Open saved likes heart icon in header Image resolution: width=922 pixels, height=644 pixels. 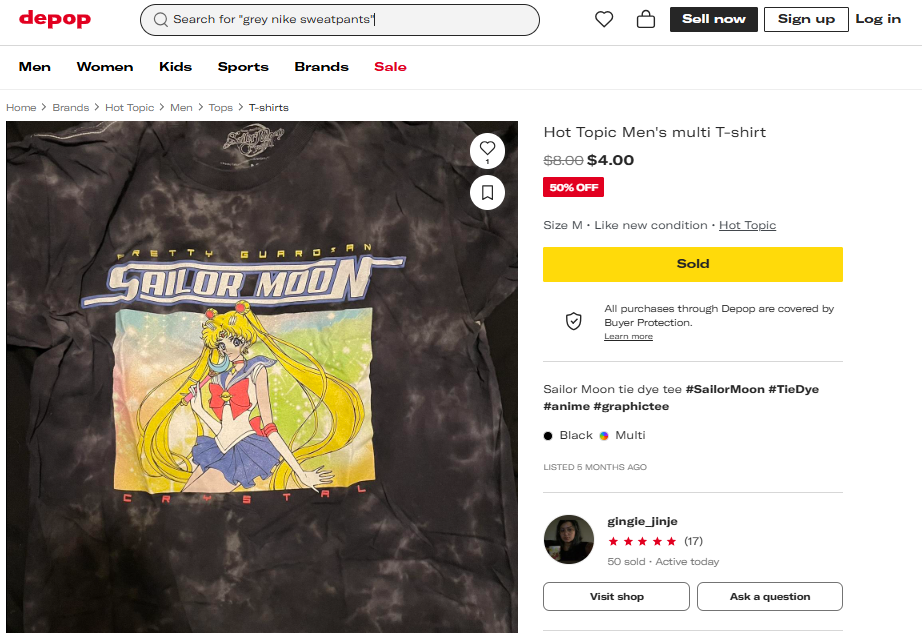coord(604,19)
